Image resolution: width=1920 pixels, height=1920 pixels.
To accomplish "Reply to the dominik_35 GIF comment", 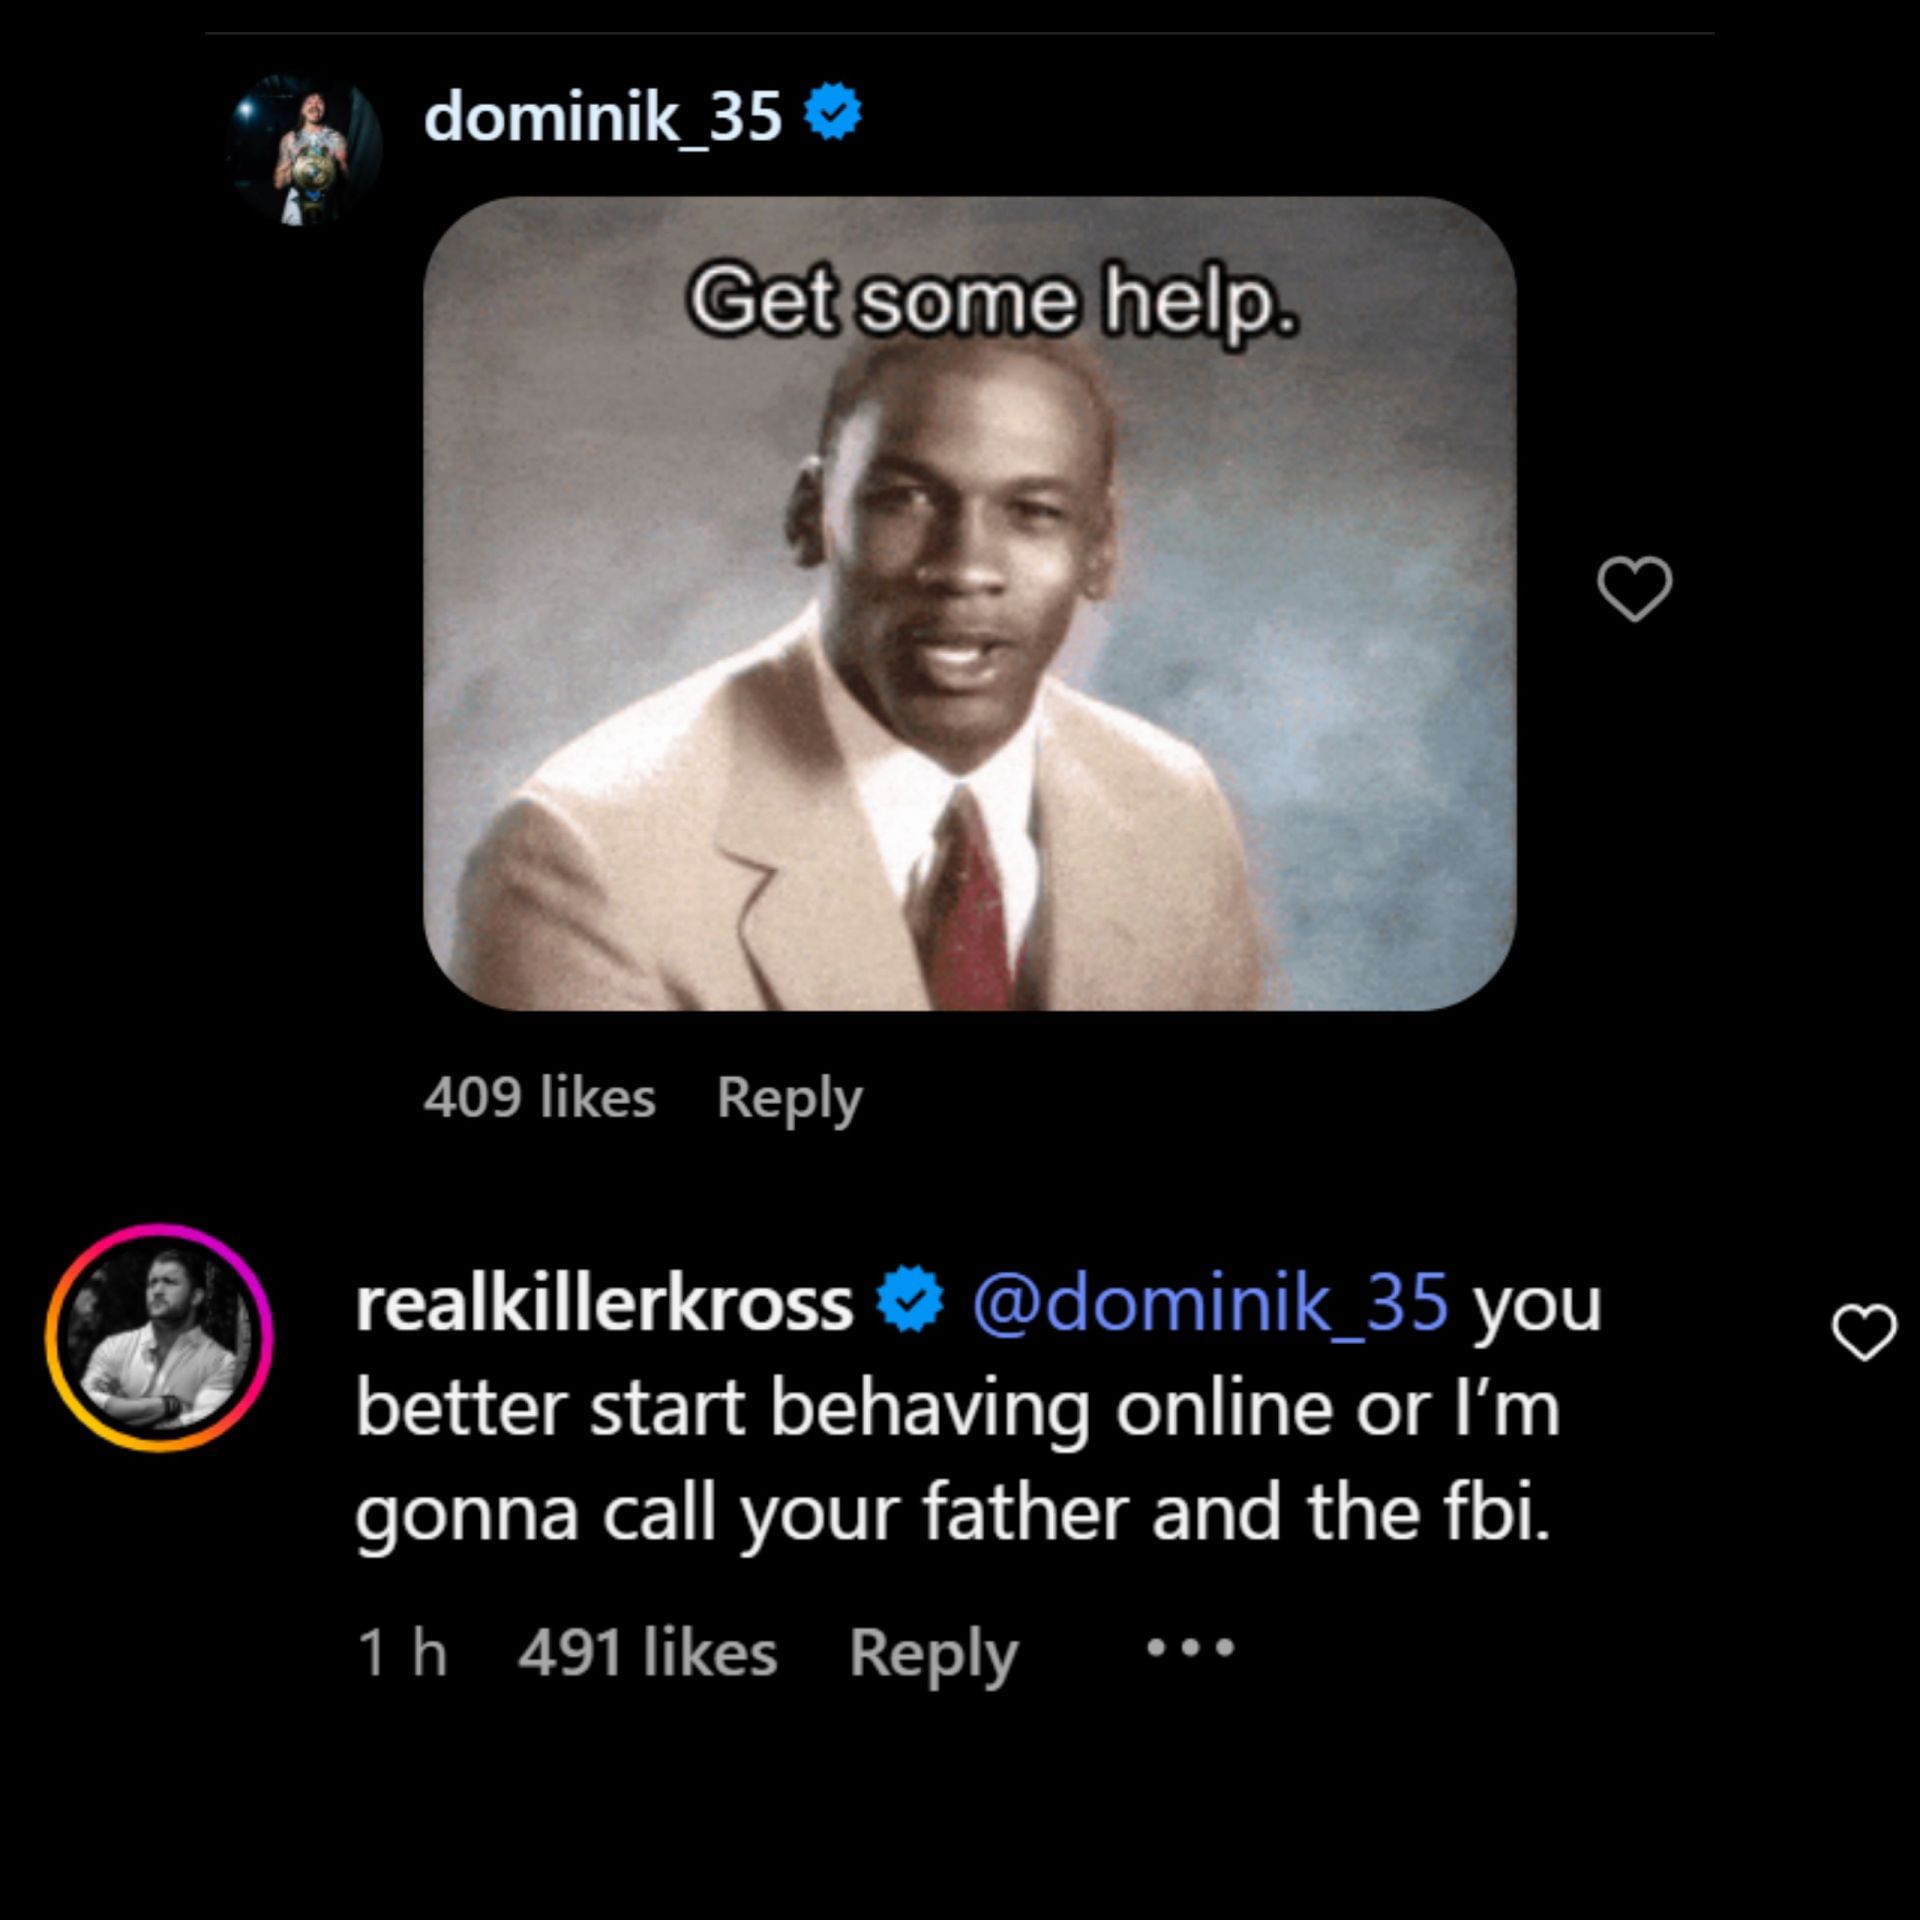I will (789, 1098).
